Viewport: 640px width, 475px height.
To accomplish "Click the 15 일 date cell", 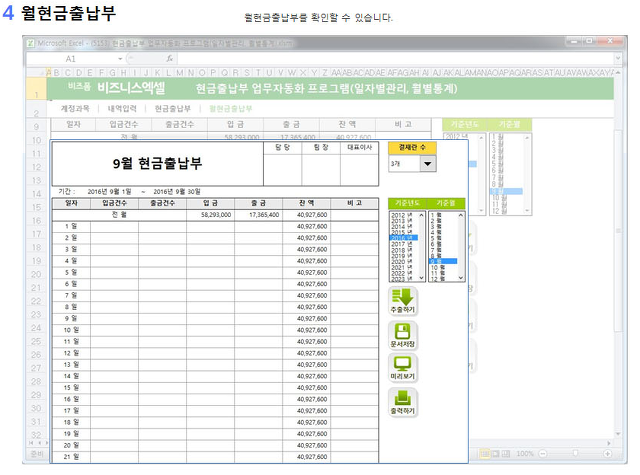I will [71, 387].
